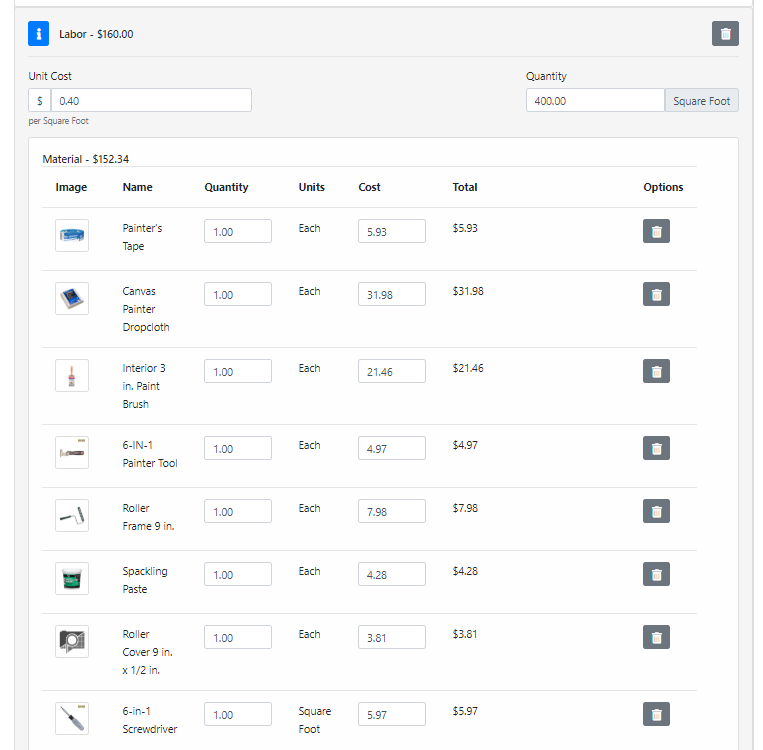Viewport: 763px width, 750px height.
Task: Edit Painter's Tape cost field 5.93
Action: pyautogui.click(x=392, y=231)
